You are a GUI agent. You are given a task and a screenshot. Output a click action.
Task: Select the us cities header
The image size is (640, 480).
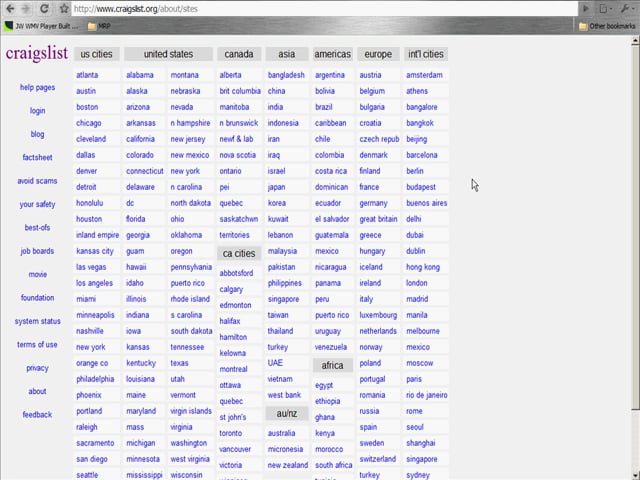96,54
